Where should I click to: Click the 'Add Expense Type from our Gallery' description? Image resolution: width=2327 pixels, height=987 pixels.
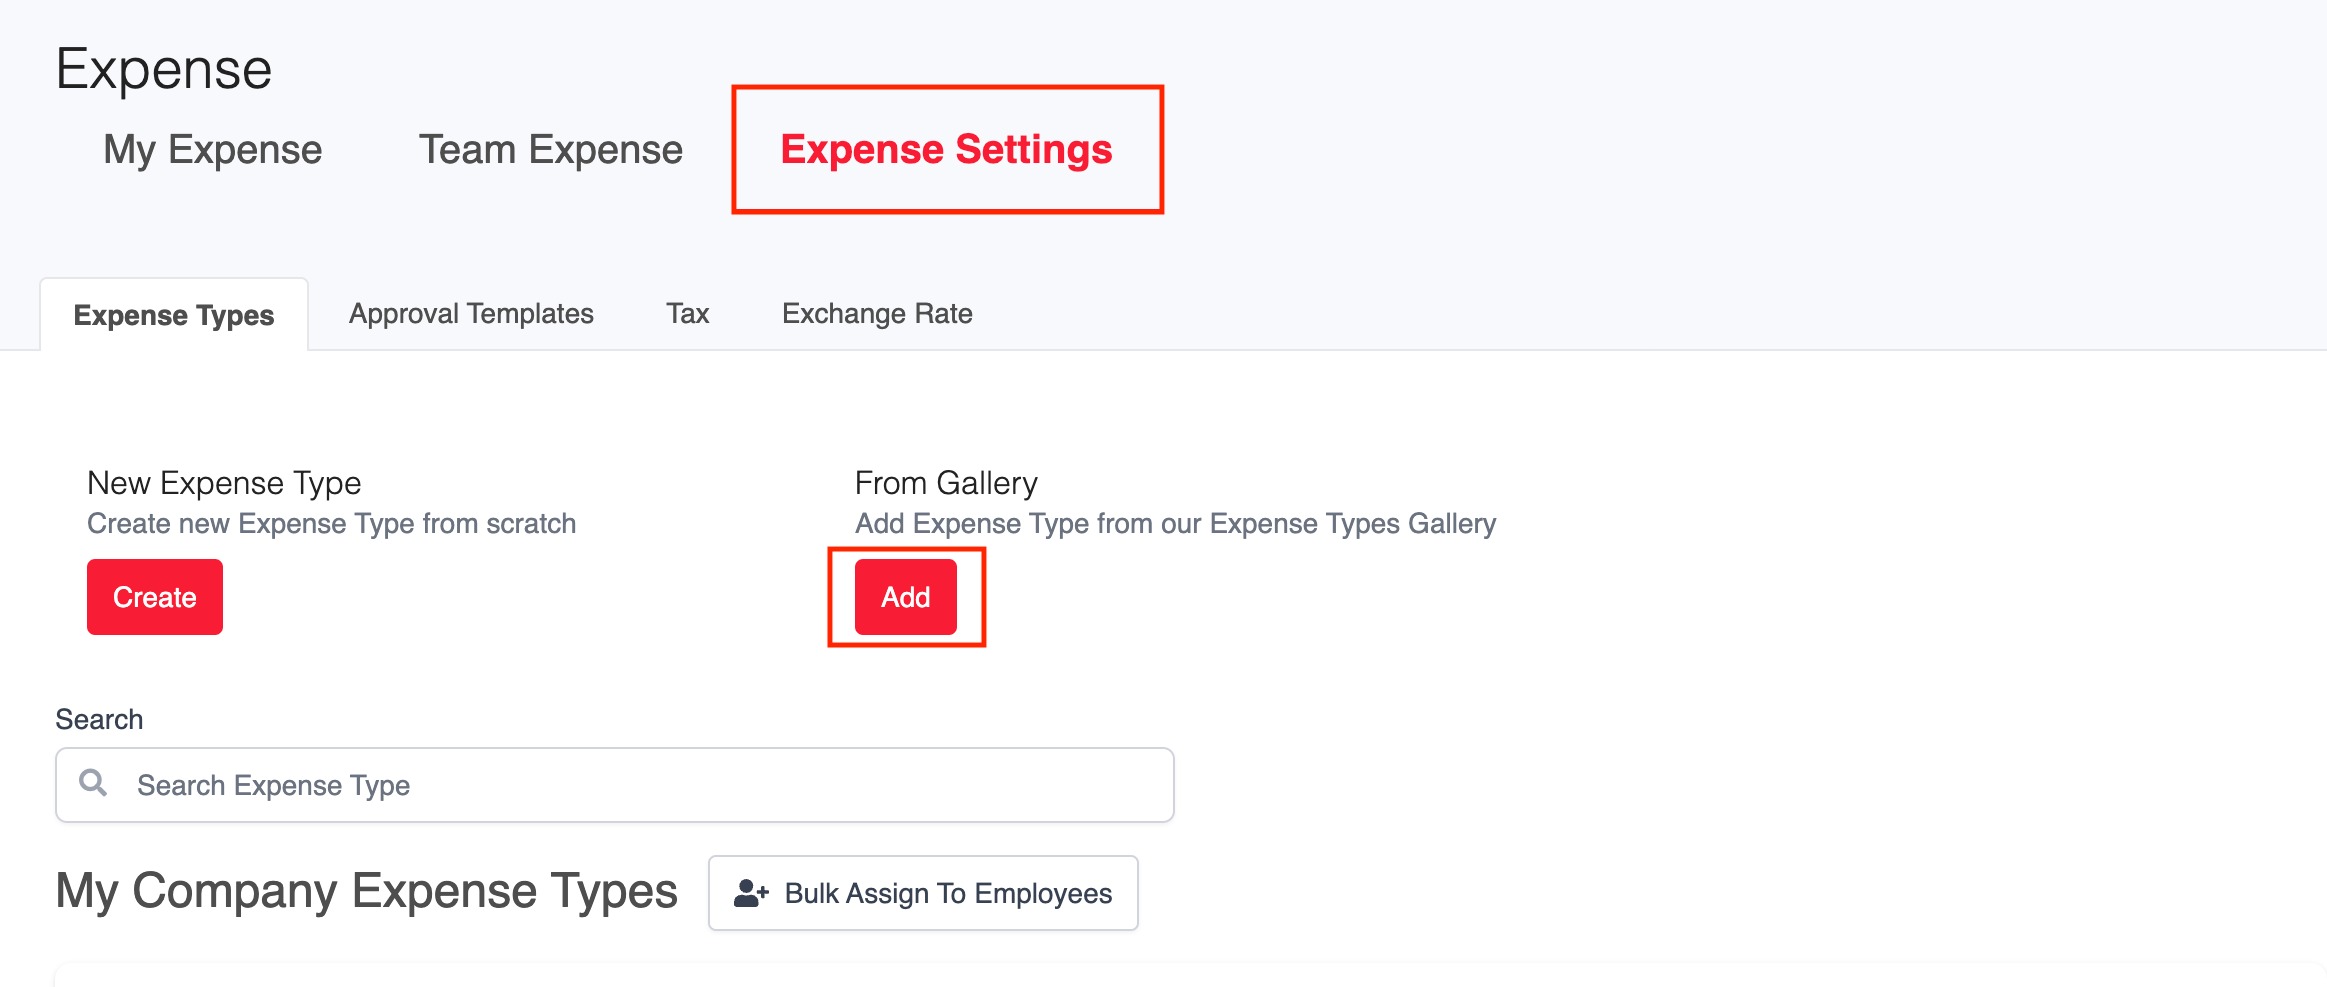[1176, 524]
